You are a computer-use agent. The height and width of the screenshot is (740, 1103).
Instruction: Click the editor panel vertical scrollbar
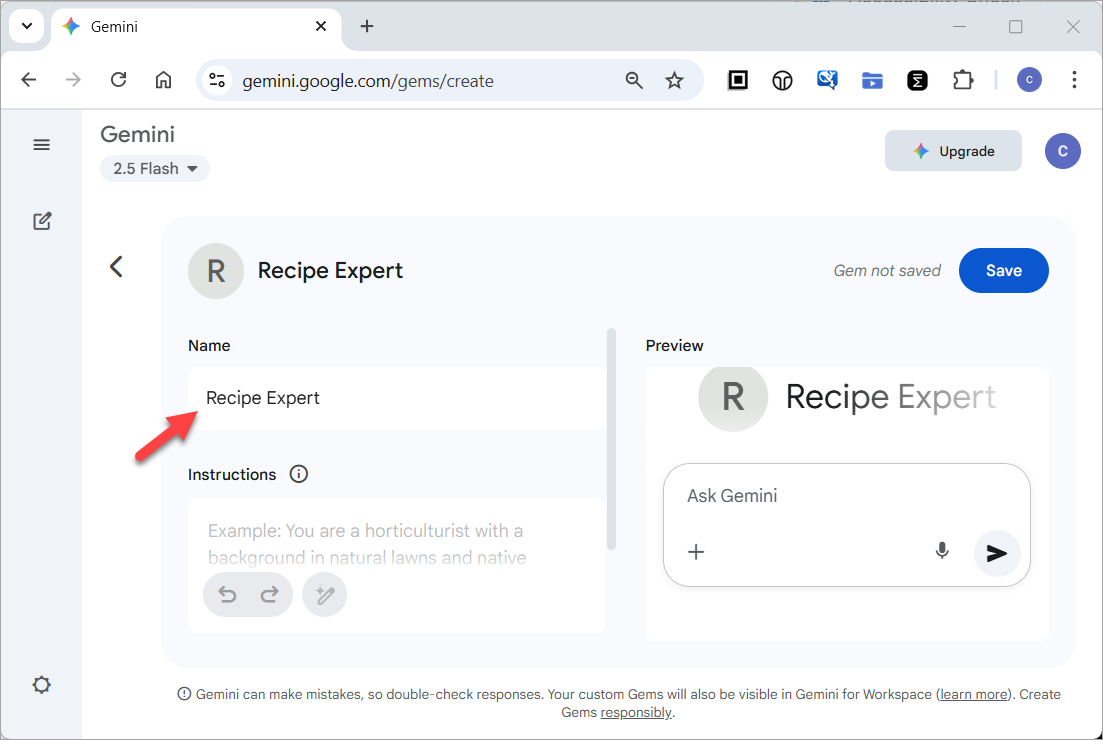point(611,438)
